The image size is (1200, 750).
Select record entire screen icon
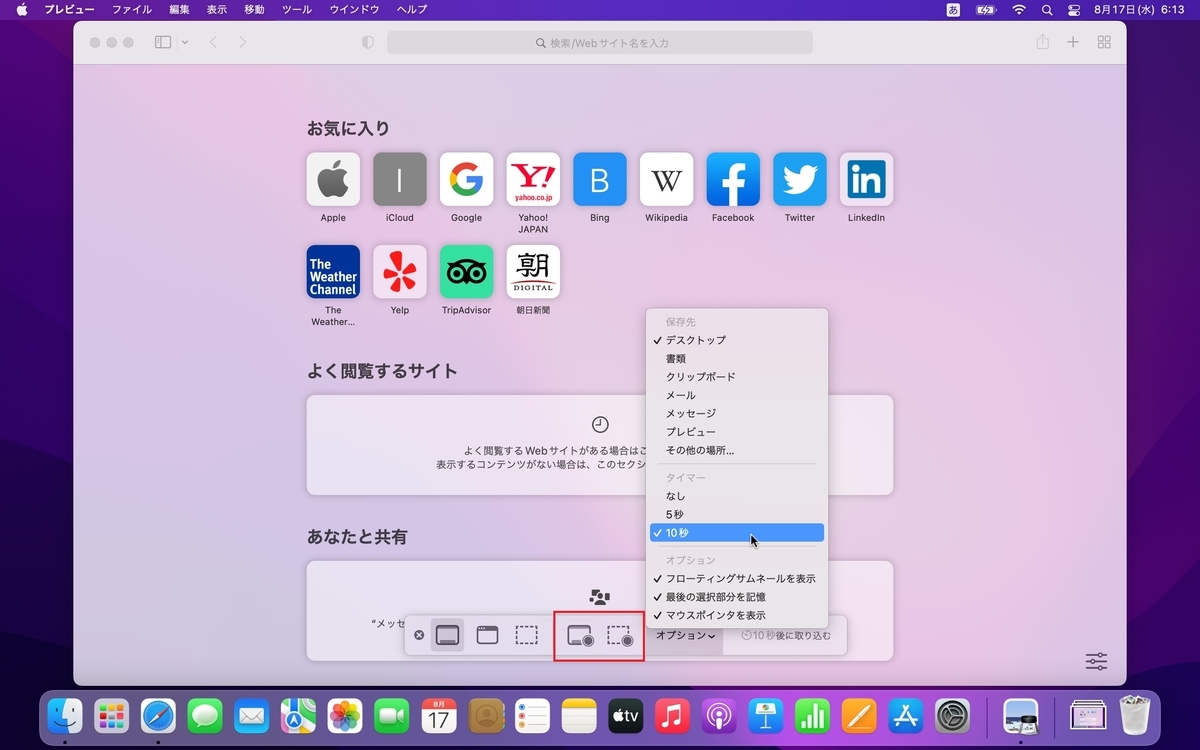coord(581,636)
